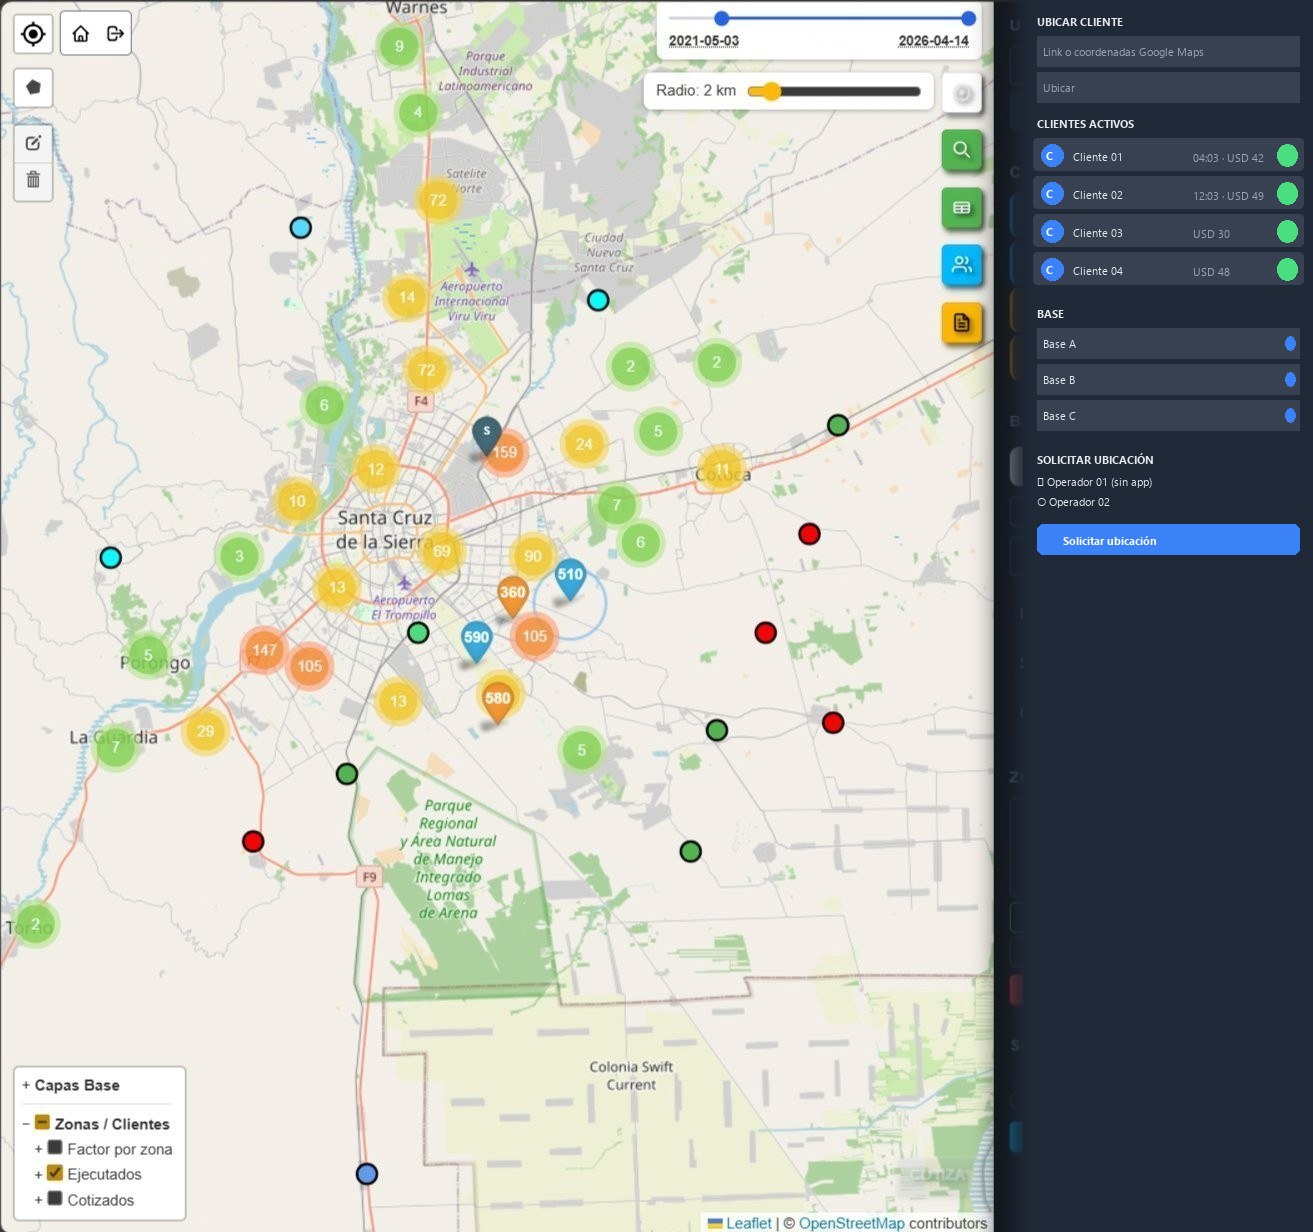This screenshot has width=1313, height=1232.
Task: Collapse the Zonas / Clientes group
Action: point(26,1124)
